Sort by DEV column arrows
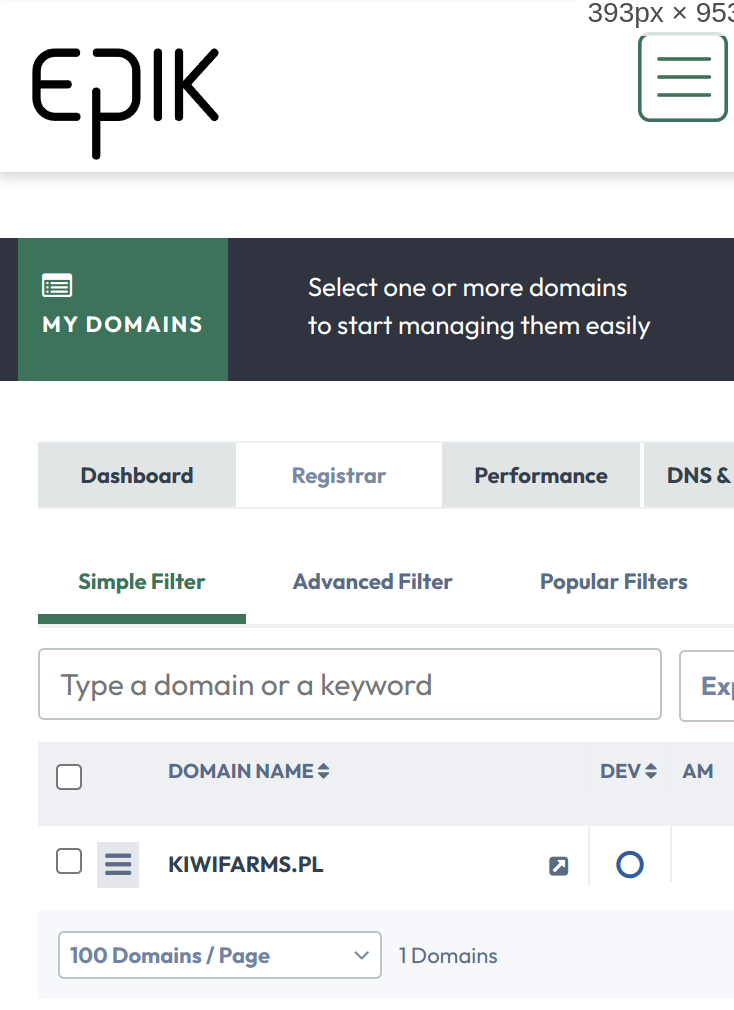This screenshot has width=734, height=1010. tap(651, 771)
